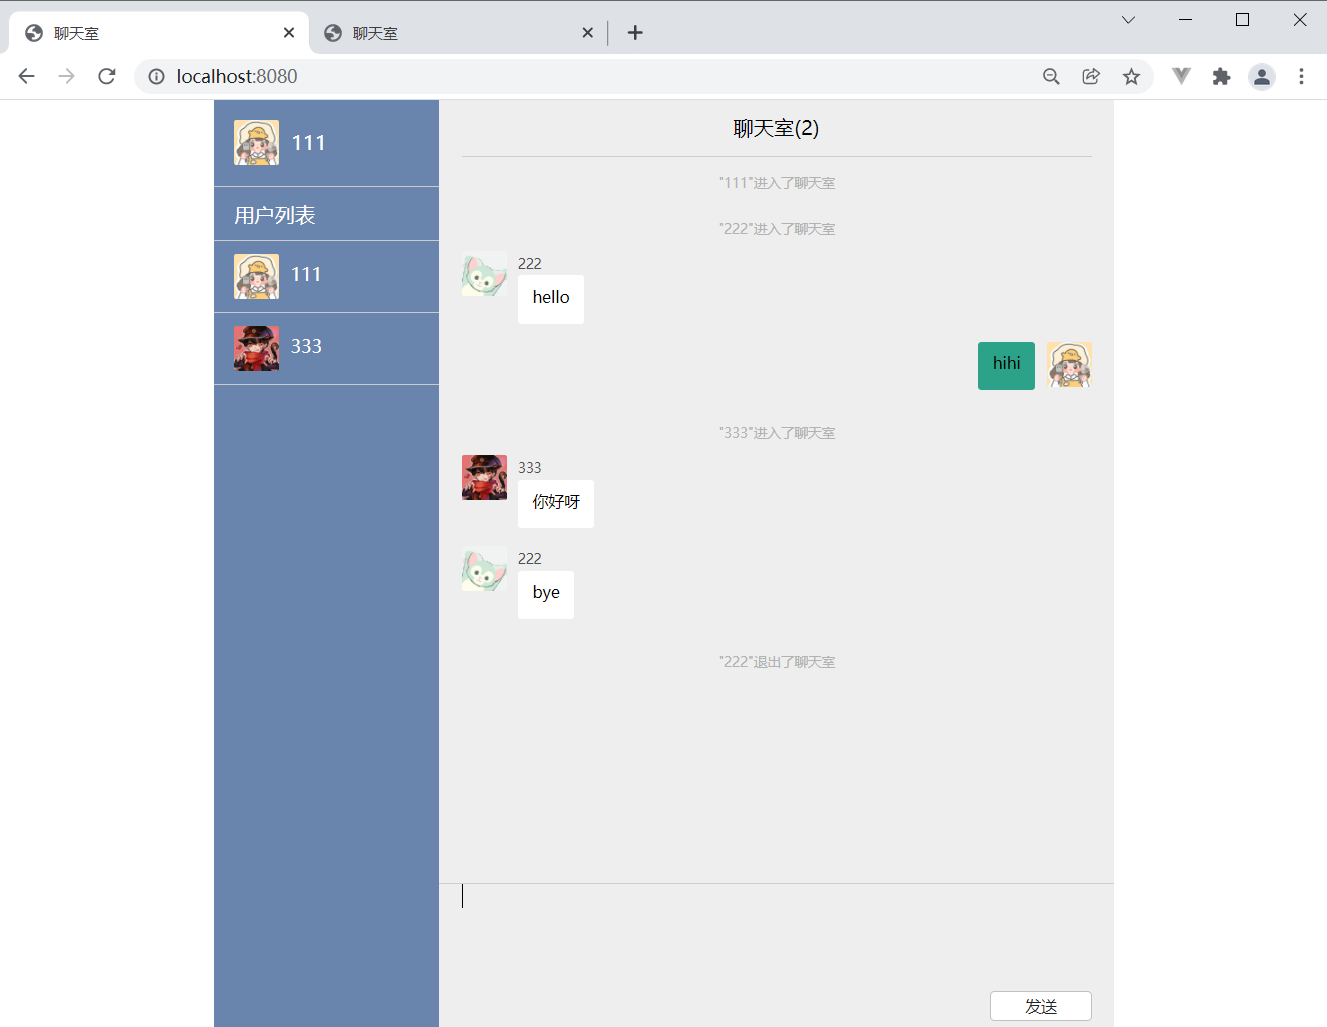Reload the localhost page
This screenshot has width=1327, height=1027.
(x=107, y=76)
